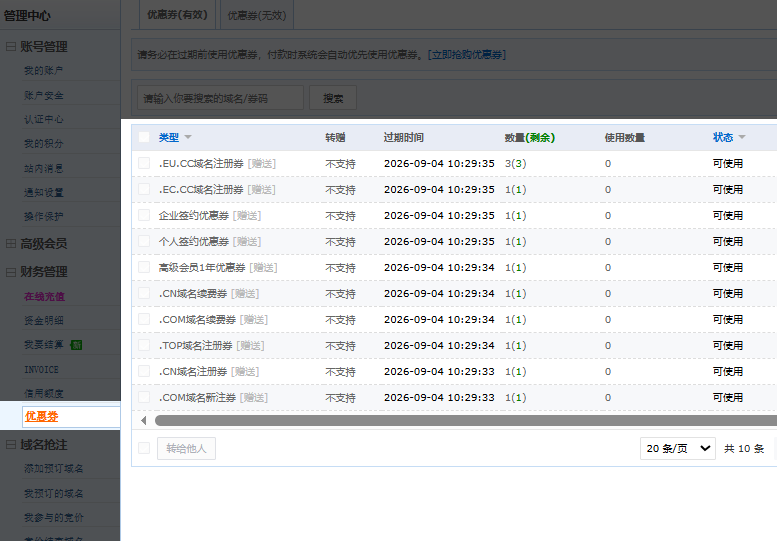This screenshot has height=541, width=777.
Task: Collapse the 财务管理 section icon
Action: click(11, 272)
